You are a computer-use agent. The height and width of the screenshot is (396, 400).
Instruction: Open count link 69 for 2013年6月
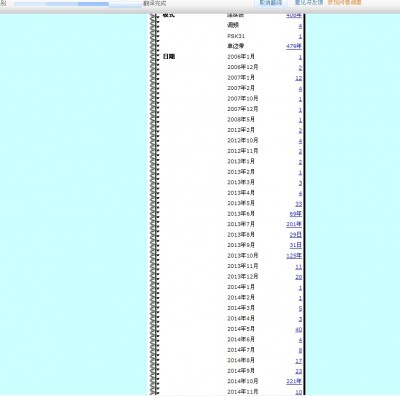point(295,214)
